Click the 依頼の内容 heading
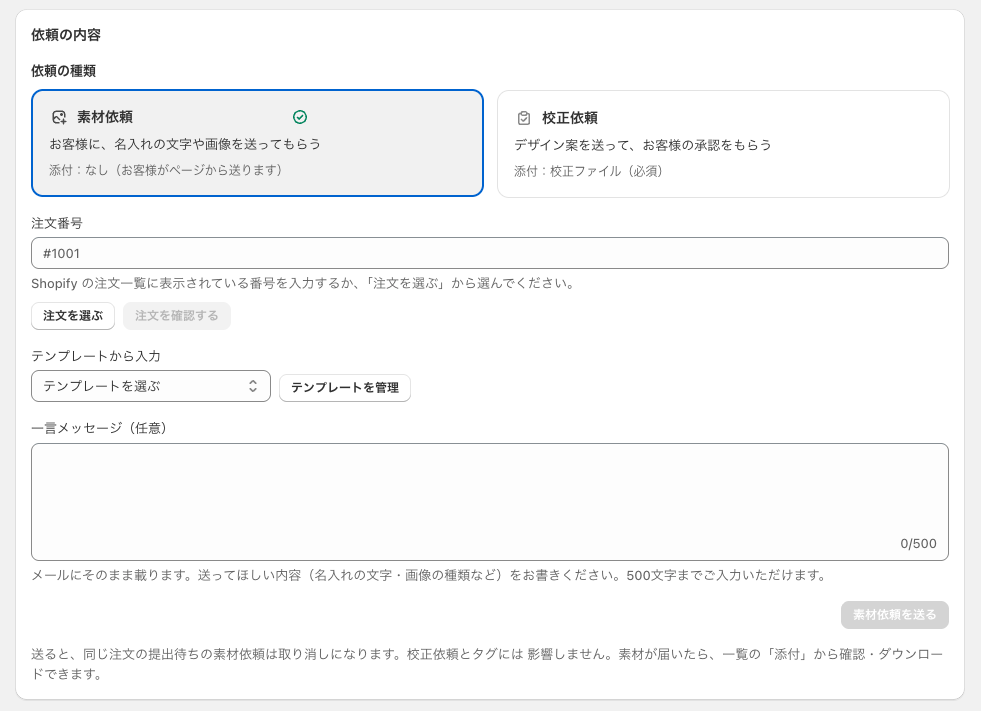 pos(66,35)
